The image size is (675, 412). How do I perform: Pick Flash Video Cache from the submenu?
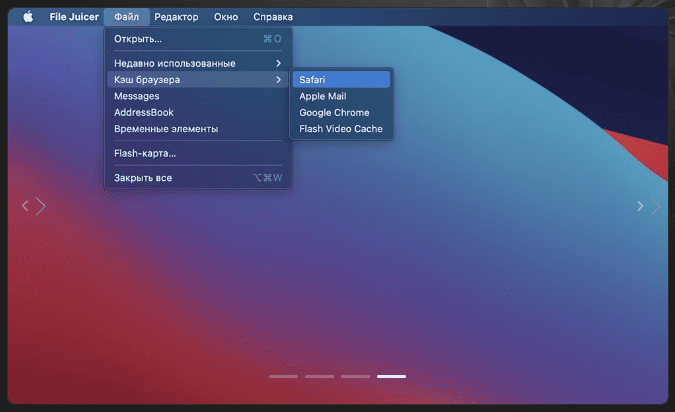341,129
